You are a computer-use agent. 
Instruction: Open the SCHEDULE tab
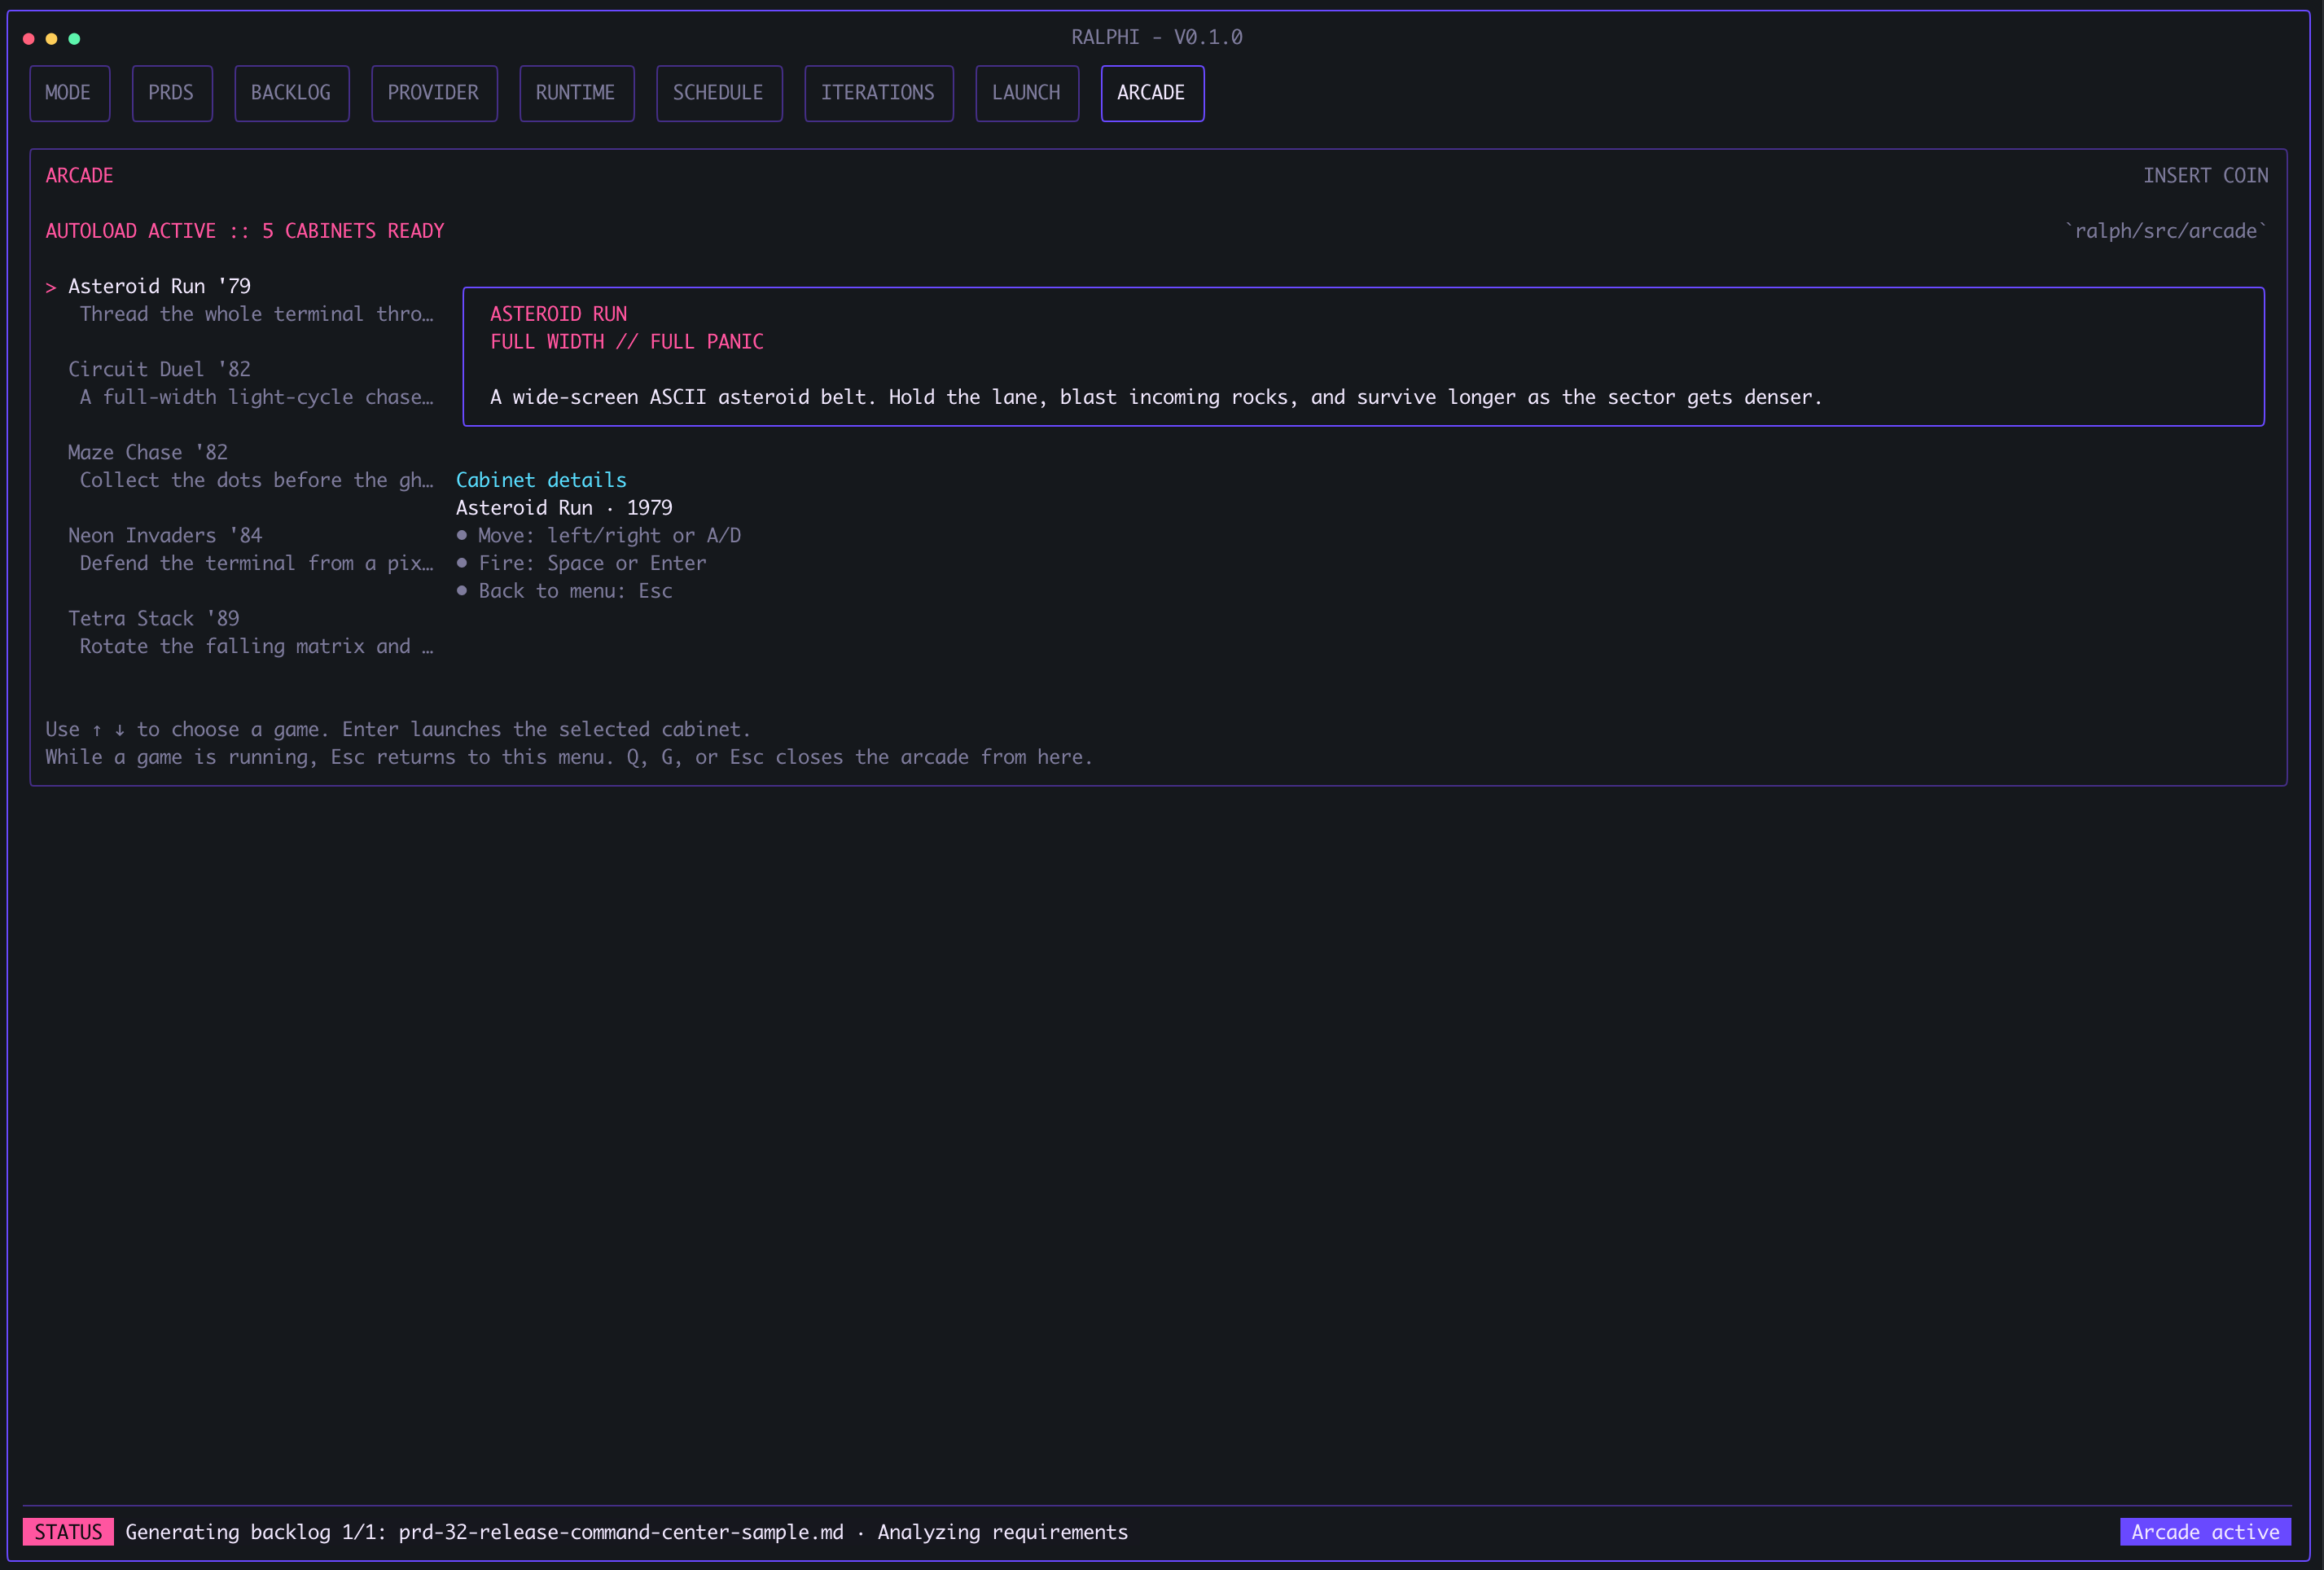click(718, 93)
